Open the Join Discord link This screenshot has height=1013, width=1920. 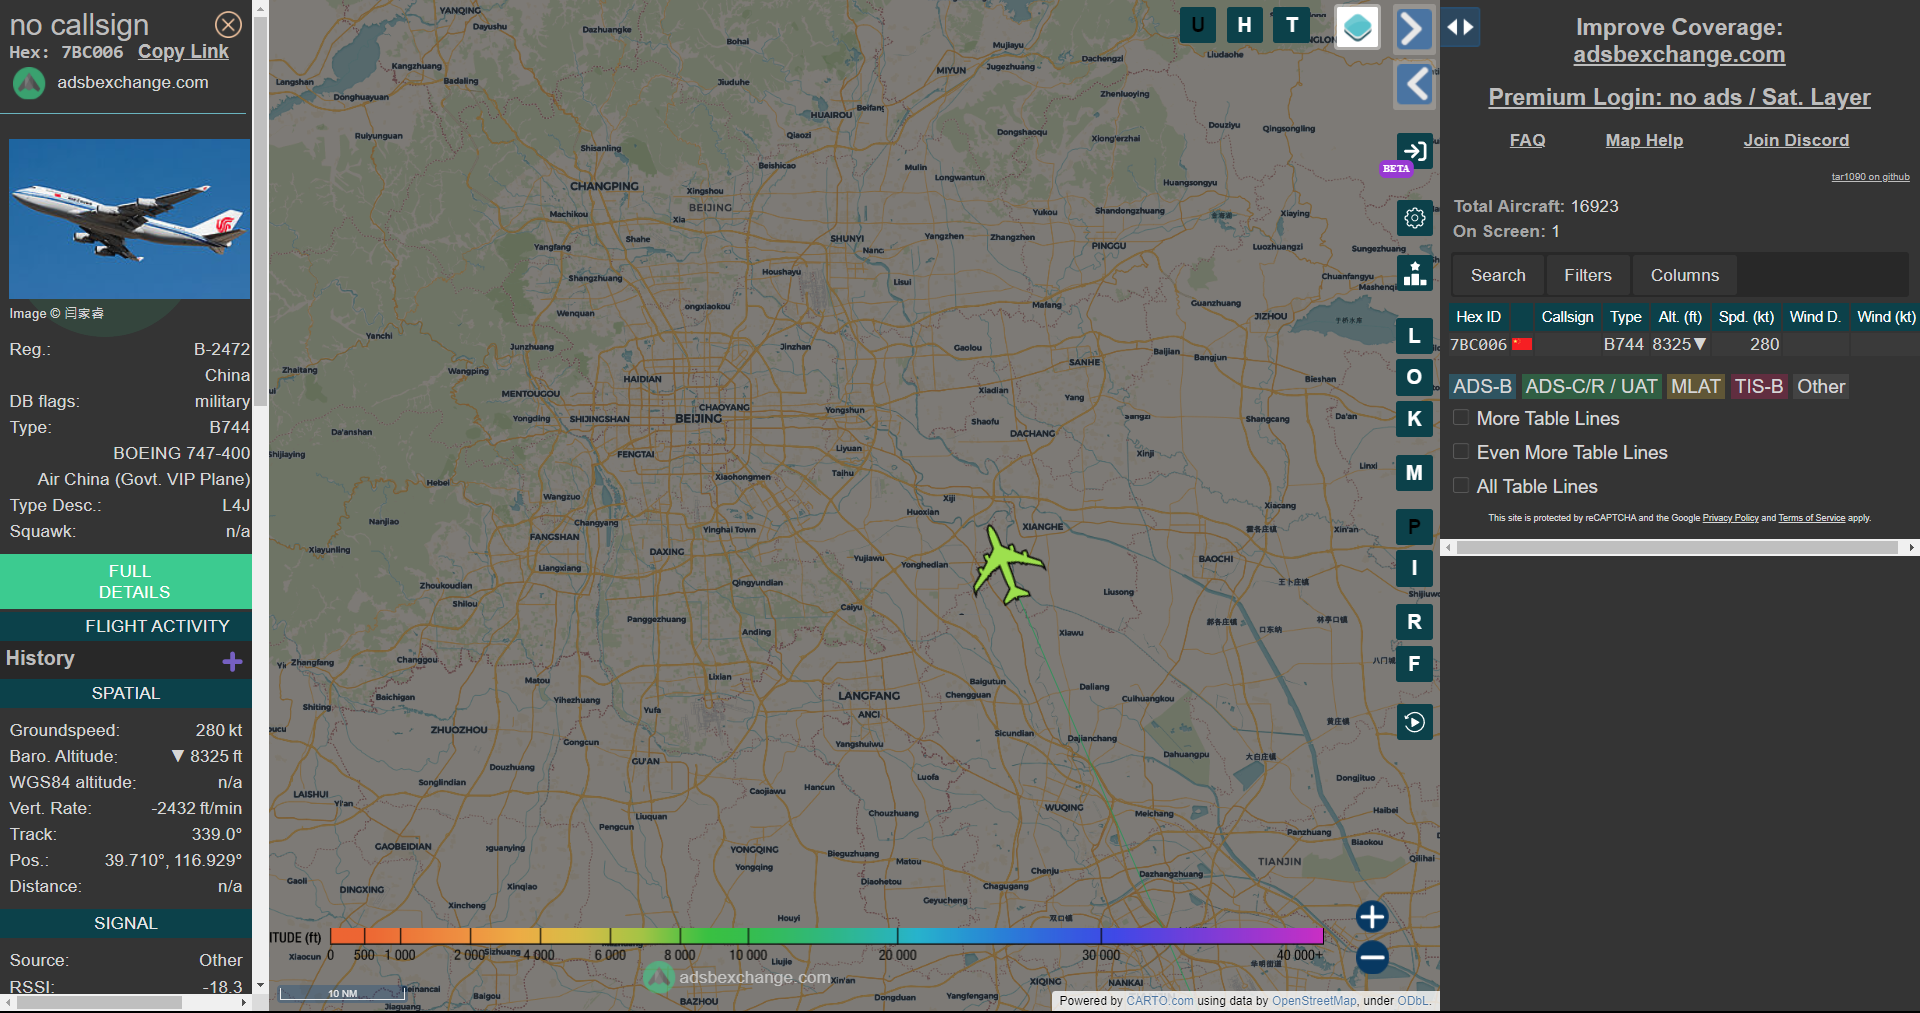1796,140
